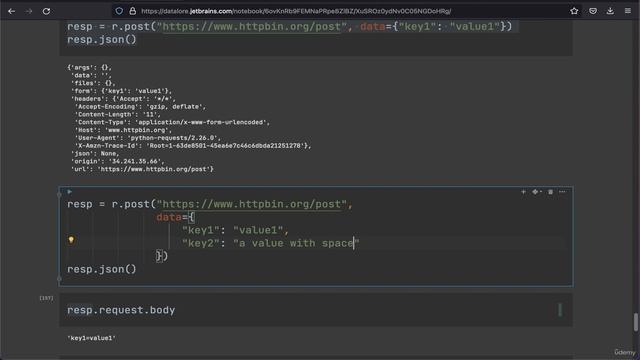The image size is (640, 360).
Task: Bookmark this page with the star icon
Action: 574,11
